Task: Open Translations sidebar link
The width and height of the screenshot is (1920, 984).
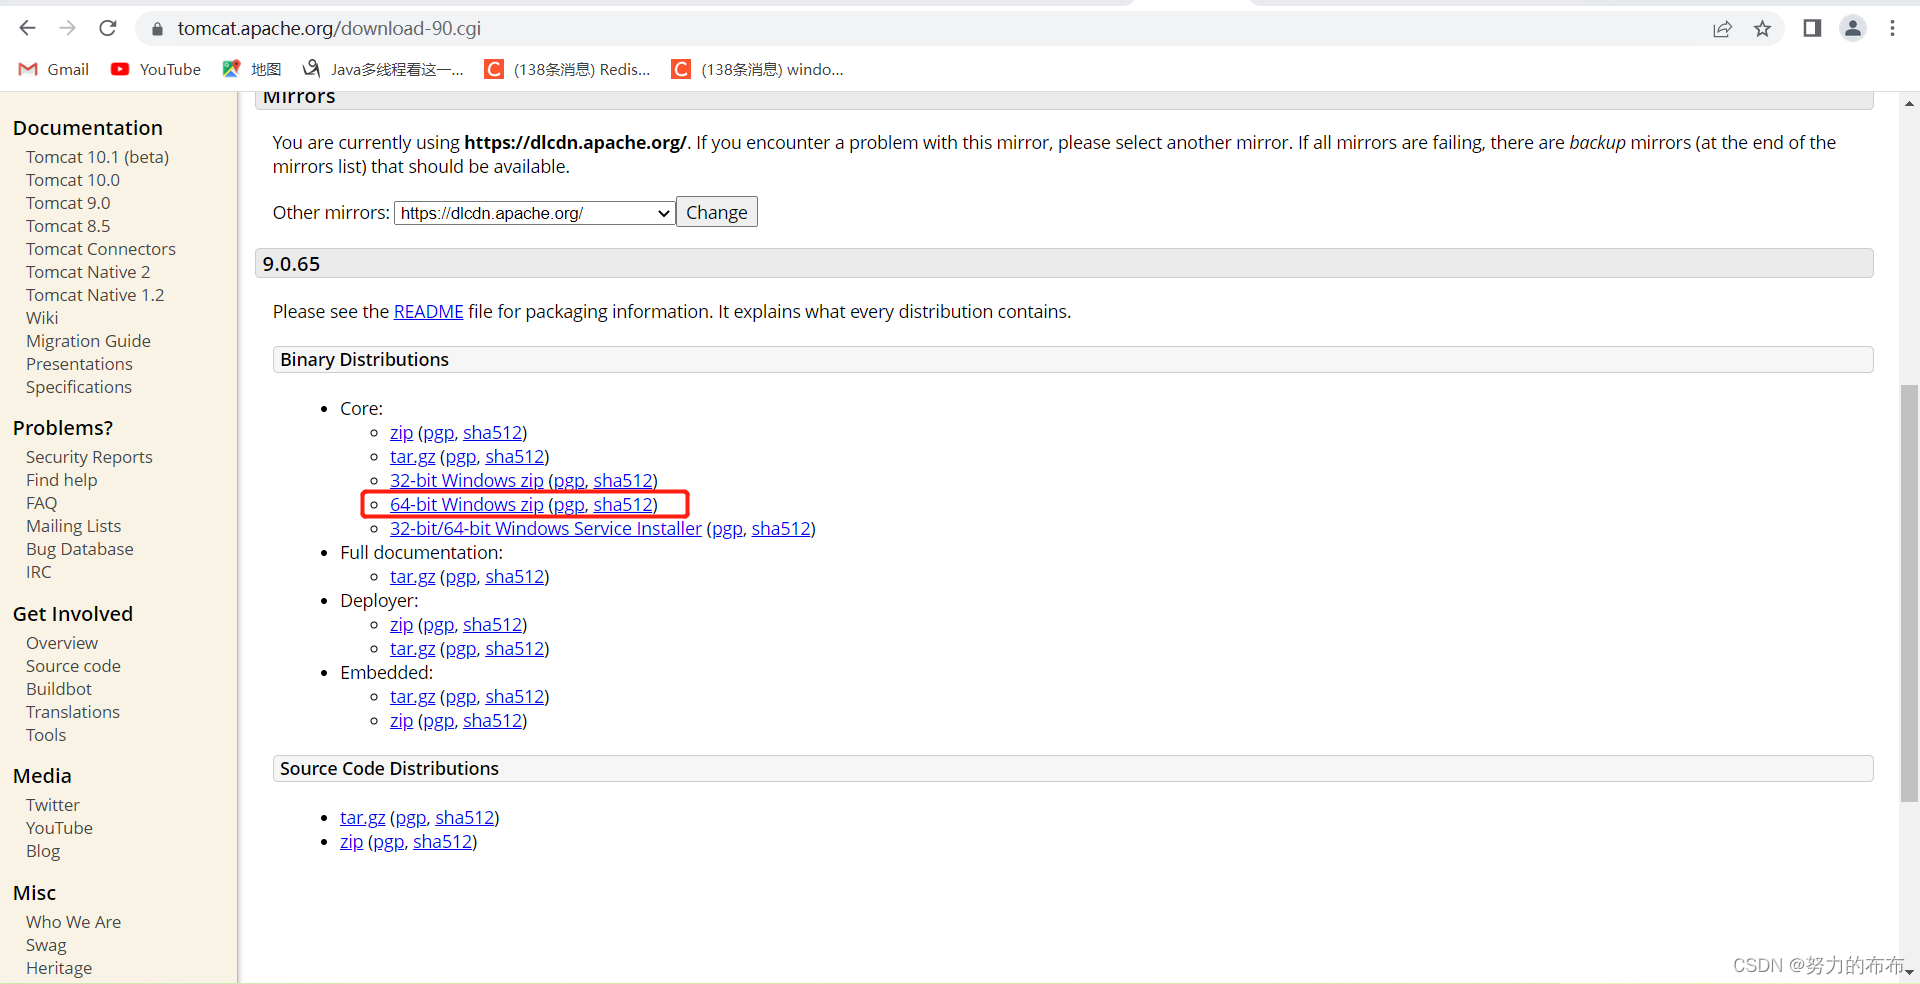Action: pos(72,712)
